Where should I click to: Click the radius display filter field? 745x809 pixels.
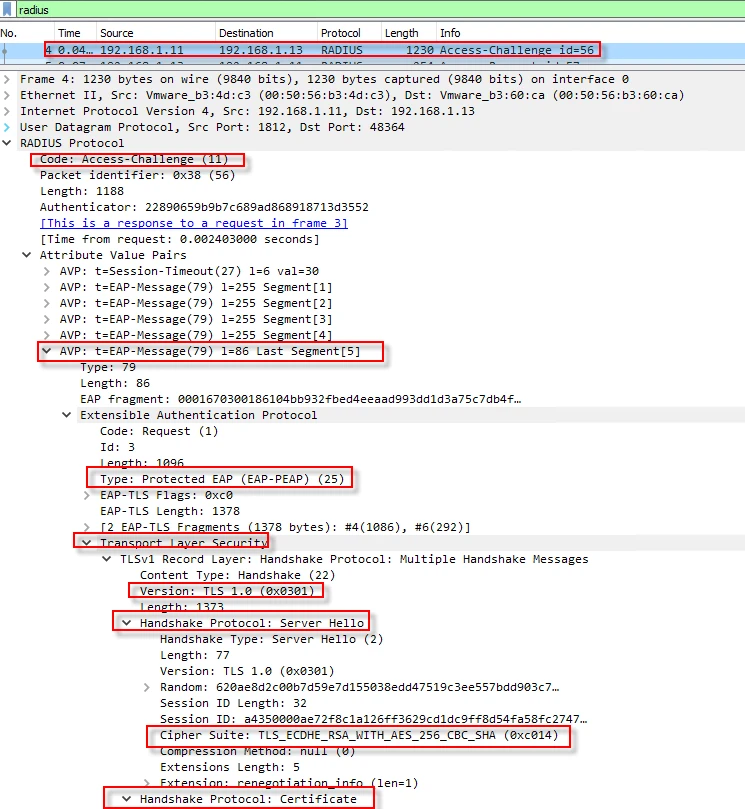[300, 10]
